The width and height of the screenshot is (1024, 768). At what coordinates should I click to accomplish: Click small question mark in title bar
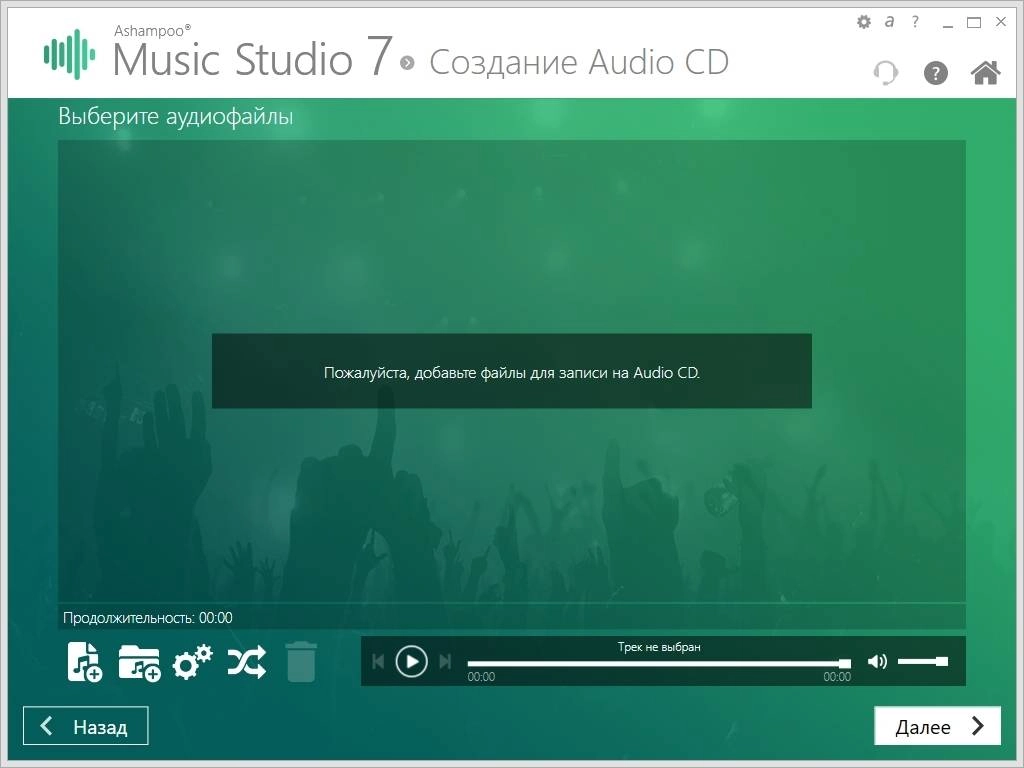pyautogui.click(x=915, y=22)
